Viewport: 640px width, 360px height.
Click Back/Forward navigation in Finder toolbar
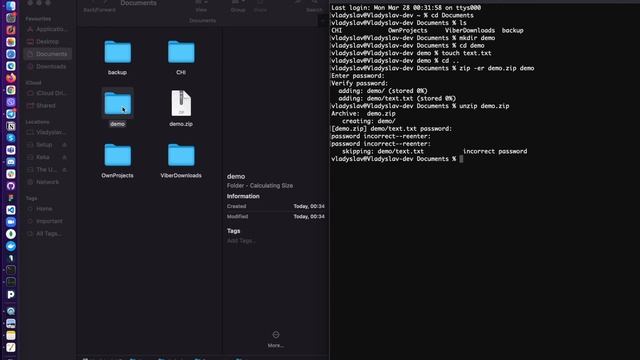99,3
